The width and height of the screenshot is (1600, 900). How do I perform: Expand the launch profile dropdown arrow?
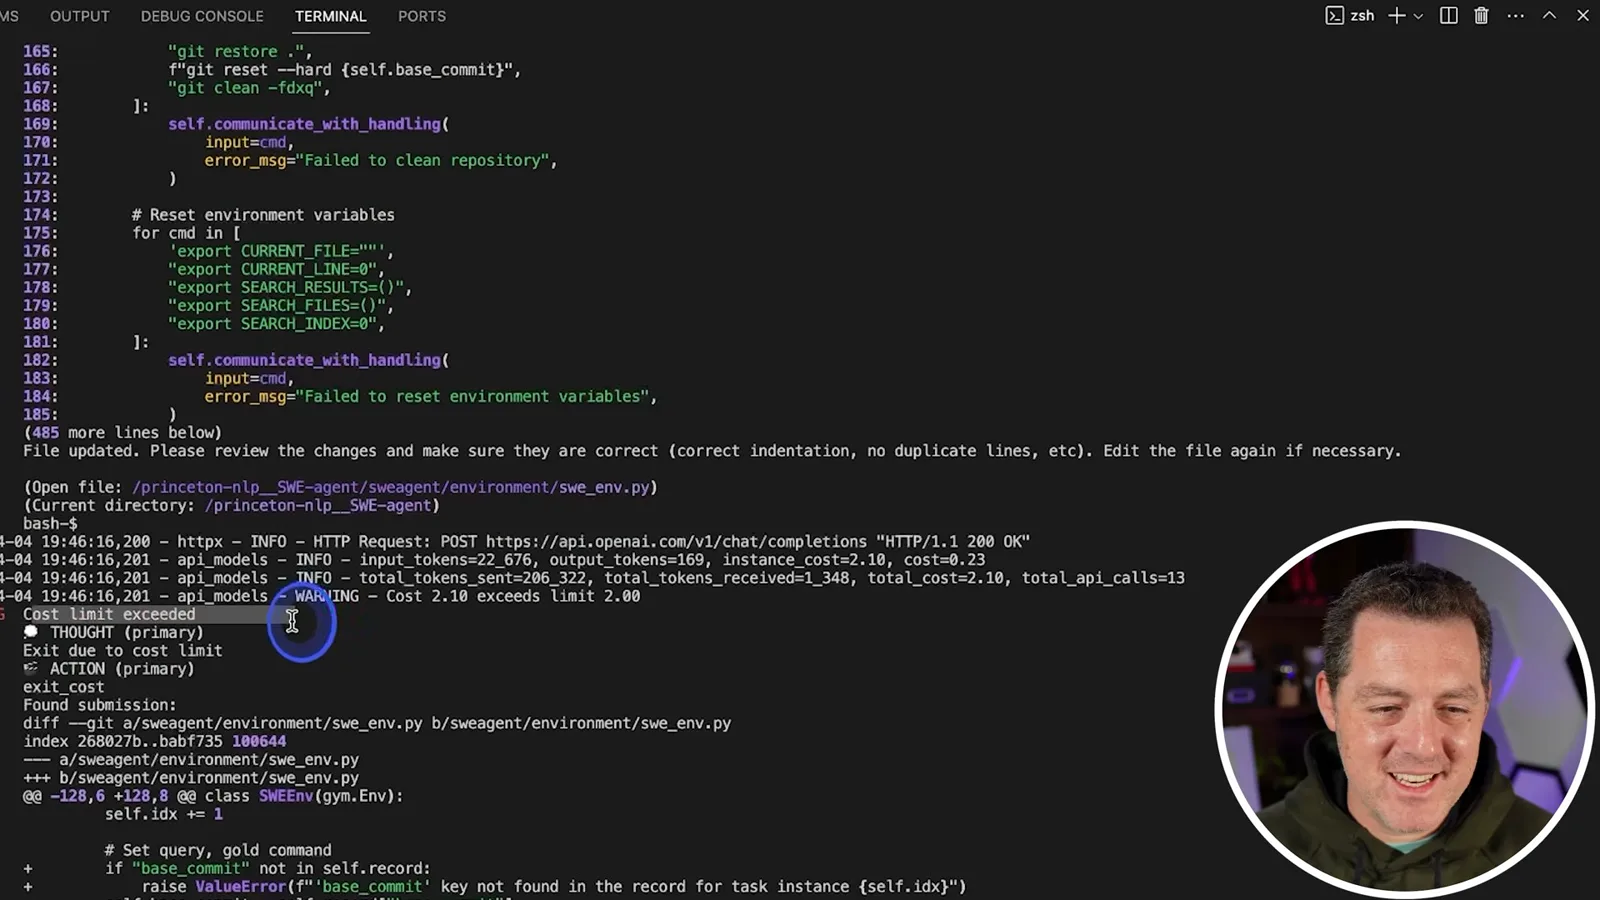(x=1418, y=16)
